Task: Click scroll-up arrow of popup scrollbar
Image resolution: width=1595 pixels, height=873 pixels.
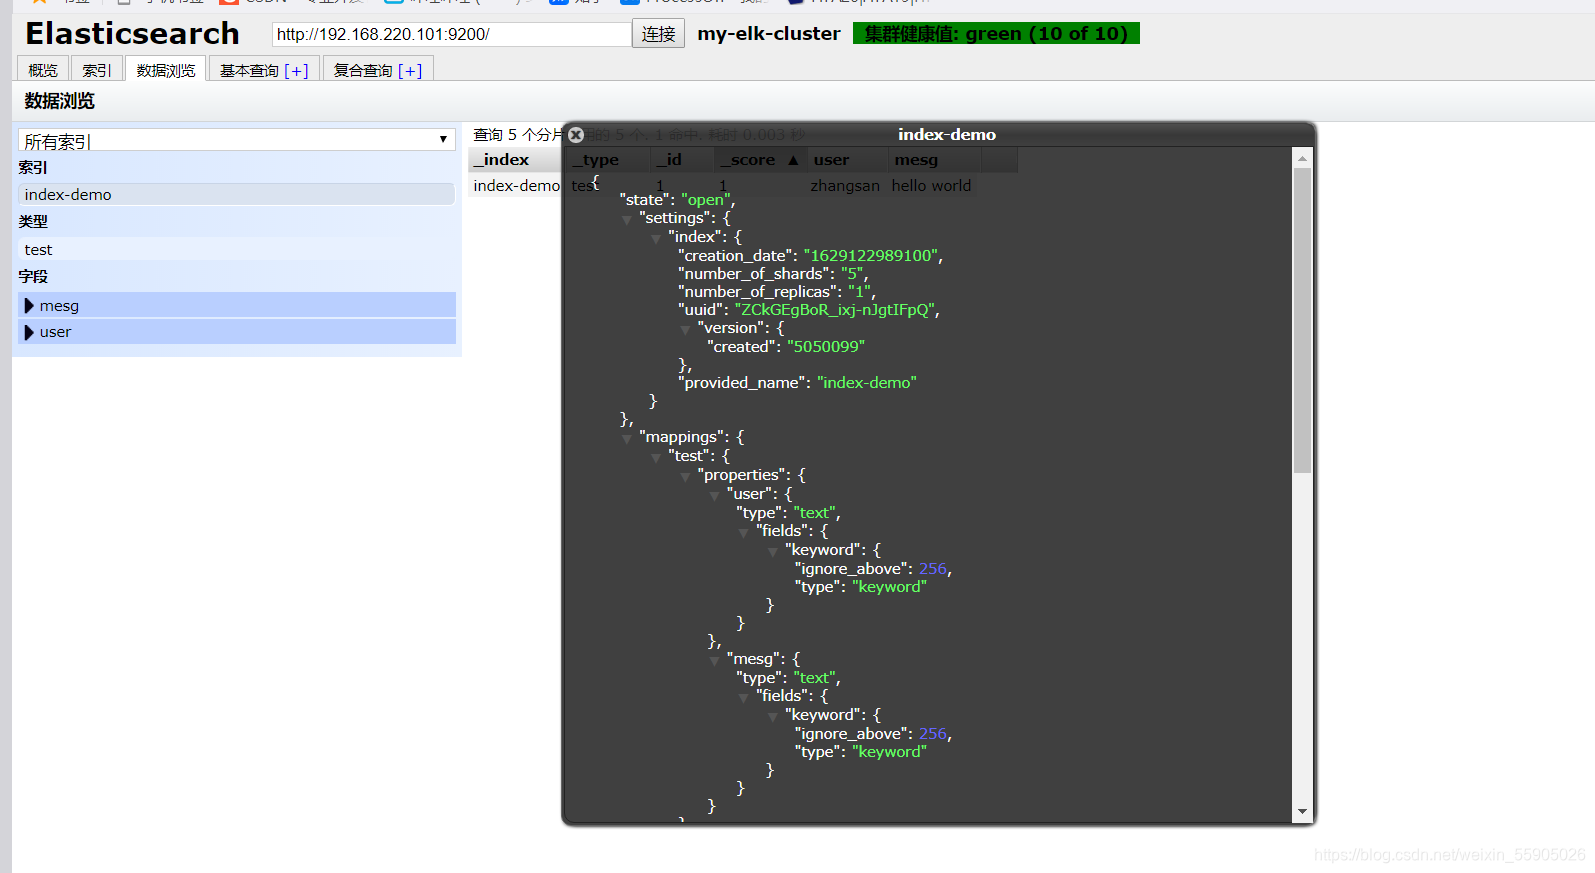Action: pos(1302,158)
